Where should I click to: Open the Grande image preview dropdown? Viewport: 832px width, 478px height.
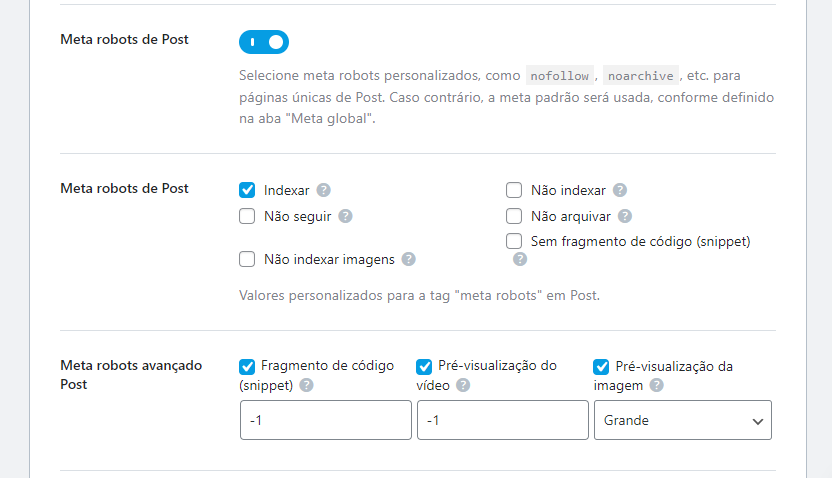point(682,420)
